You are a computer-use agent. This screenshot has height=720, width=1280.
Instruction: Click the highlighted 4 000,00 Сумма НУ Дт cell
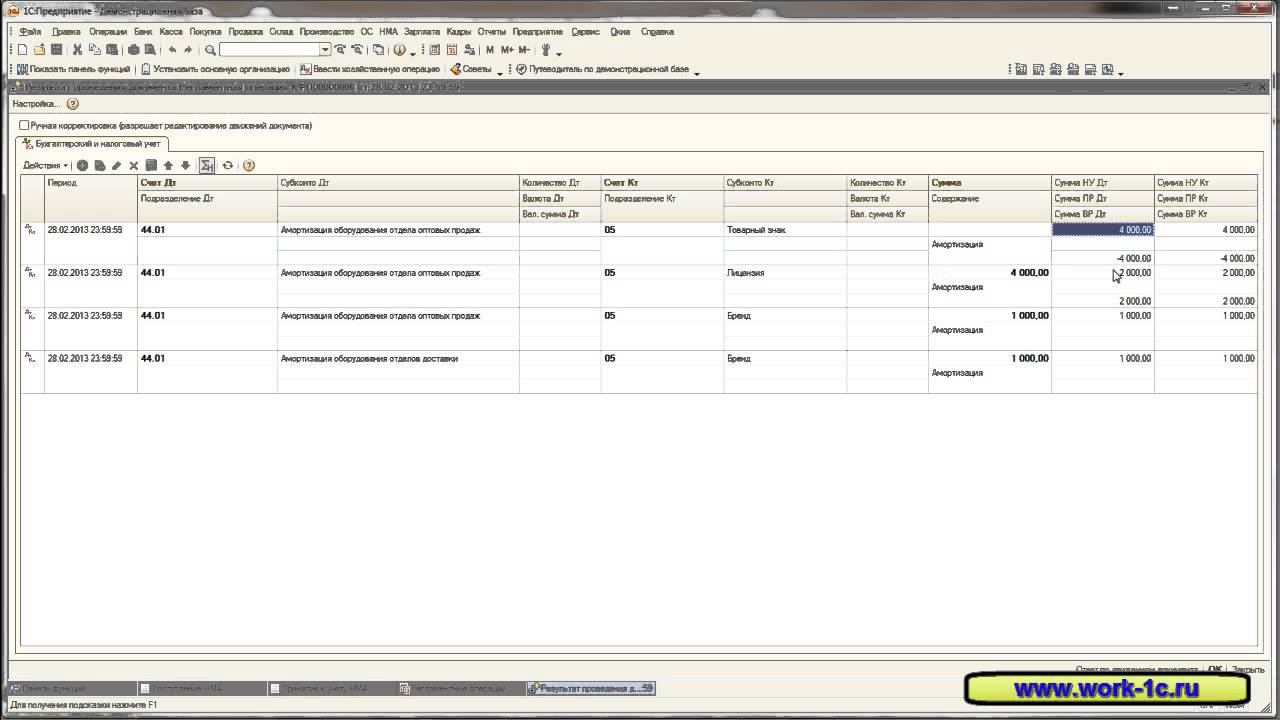(1103, 230)
